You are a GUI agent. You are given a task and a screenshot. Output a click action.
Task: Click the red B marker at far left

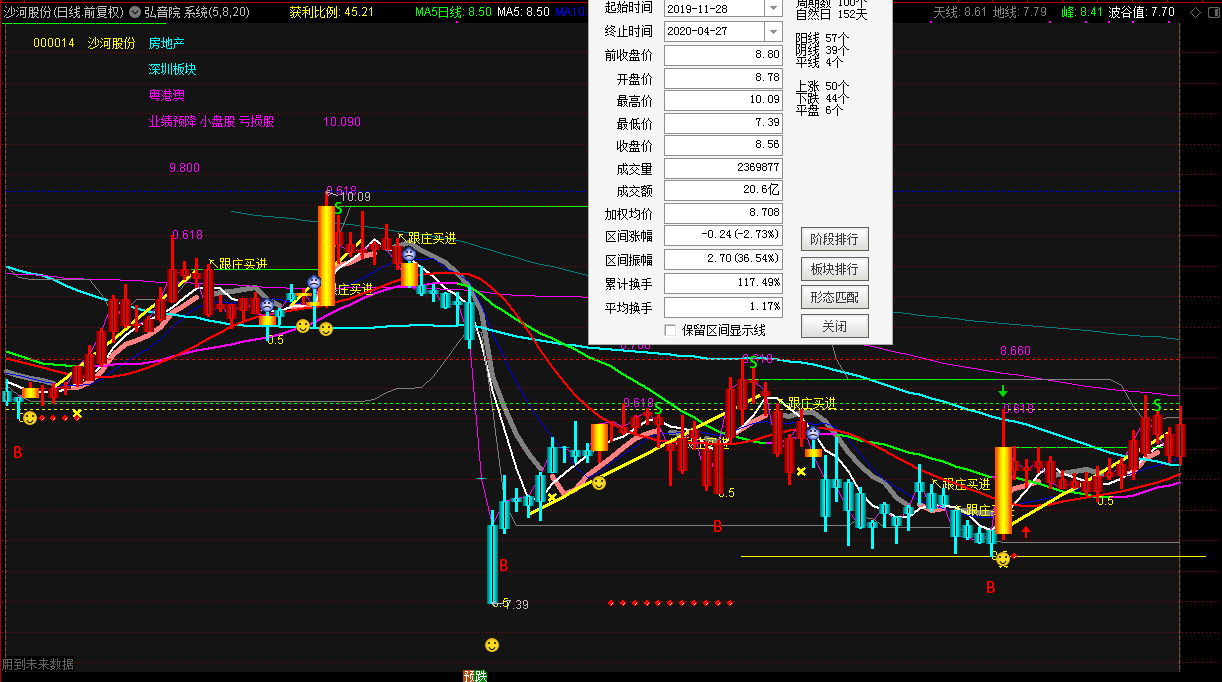pos(17,452)
